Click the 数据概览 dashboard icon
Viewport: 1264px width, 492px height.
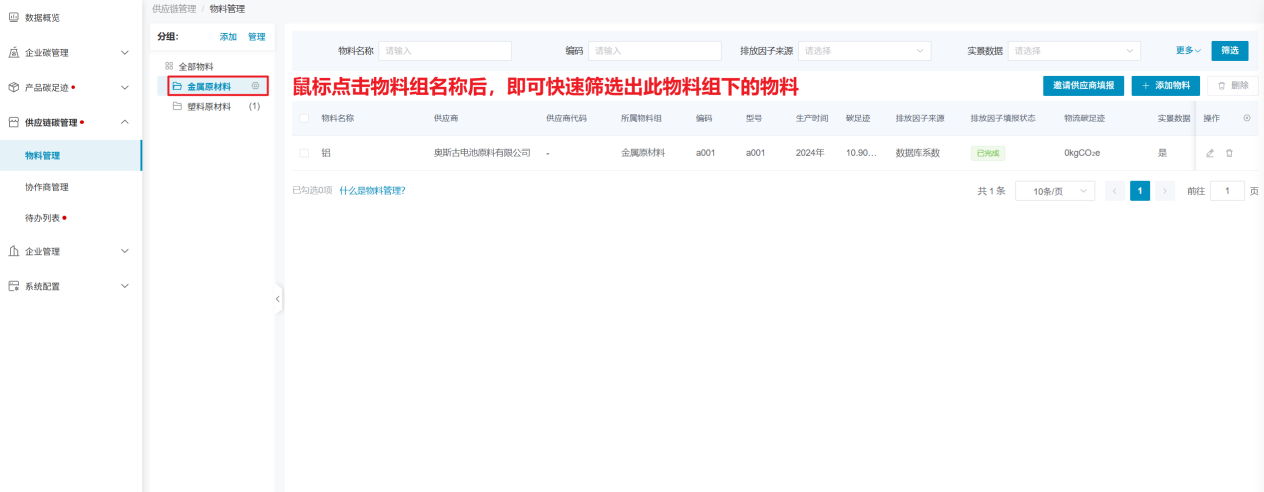pos(13,17)
